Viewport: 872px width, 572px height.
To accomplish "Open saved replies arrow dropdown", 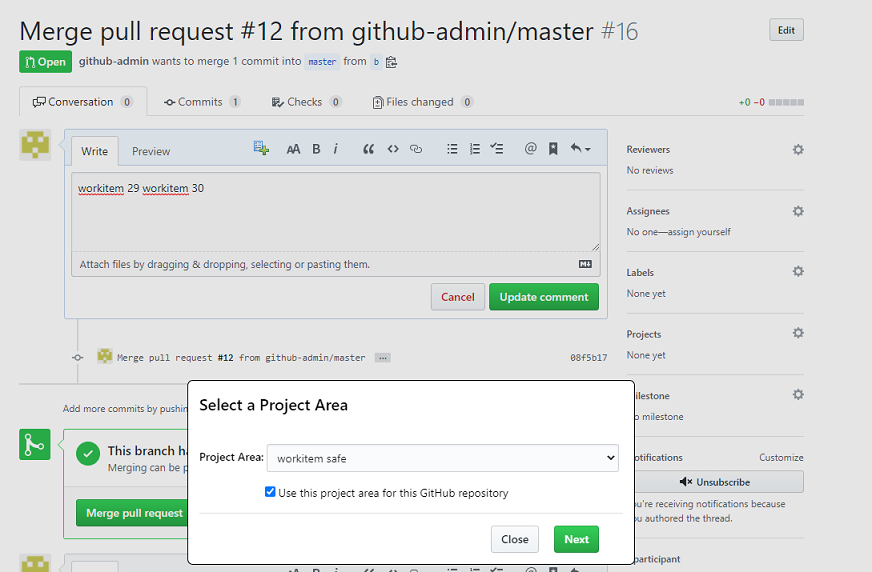I will 581,148.
